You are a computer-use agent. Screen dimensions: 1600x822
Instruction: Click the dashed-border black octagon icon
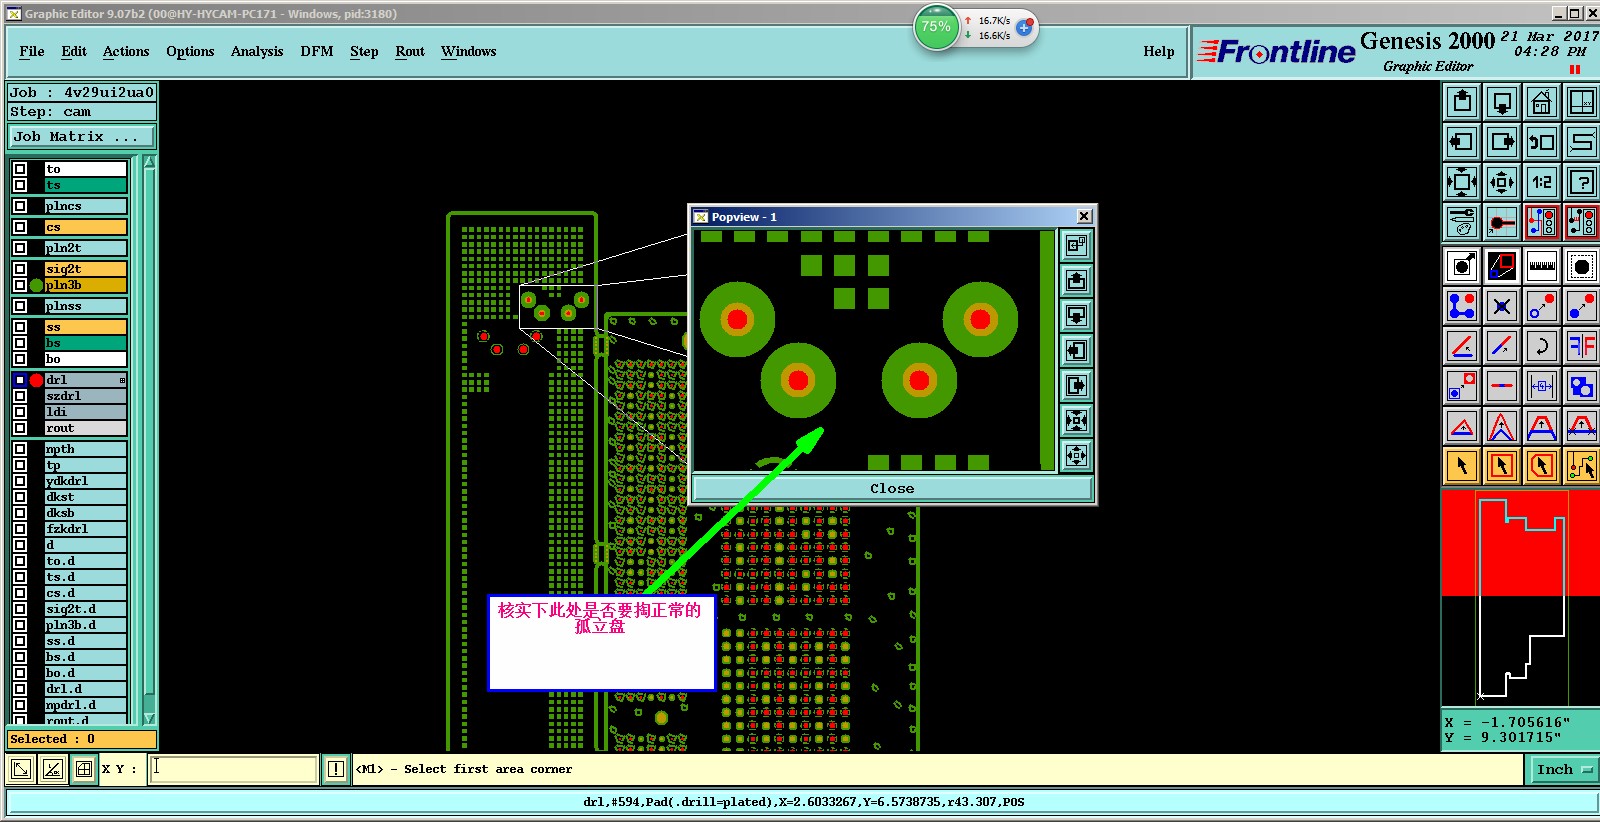pyautogui.click(x=1582, y=266)
